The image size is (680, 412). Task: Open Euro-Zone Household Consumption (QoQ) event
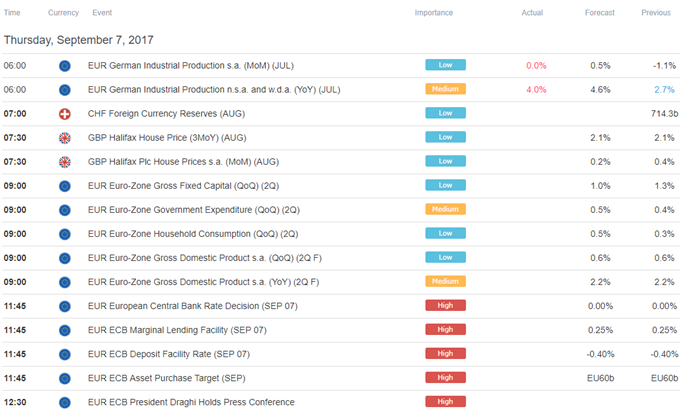193,234
